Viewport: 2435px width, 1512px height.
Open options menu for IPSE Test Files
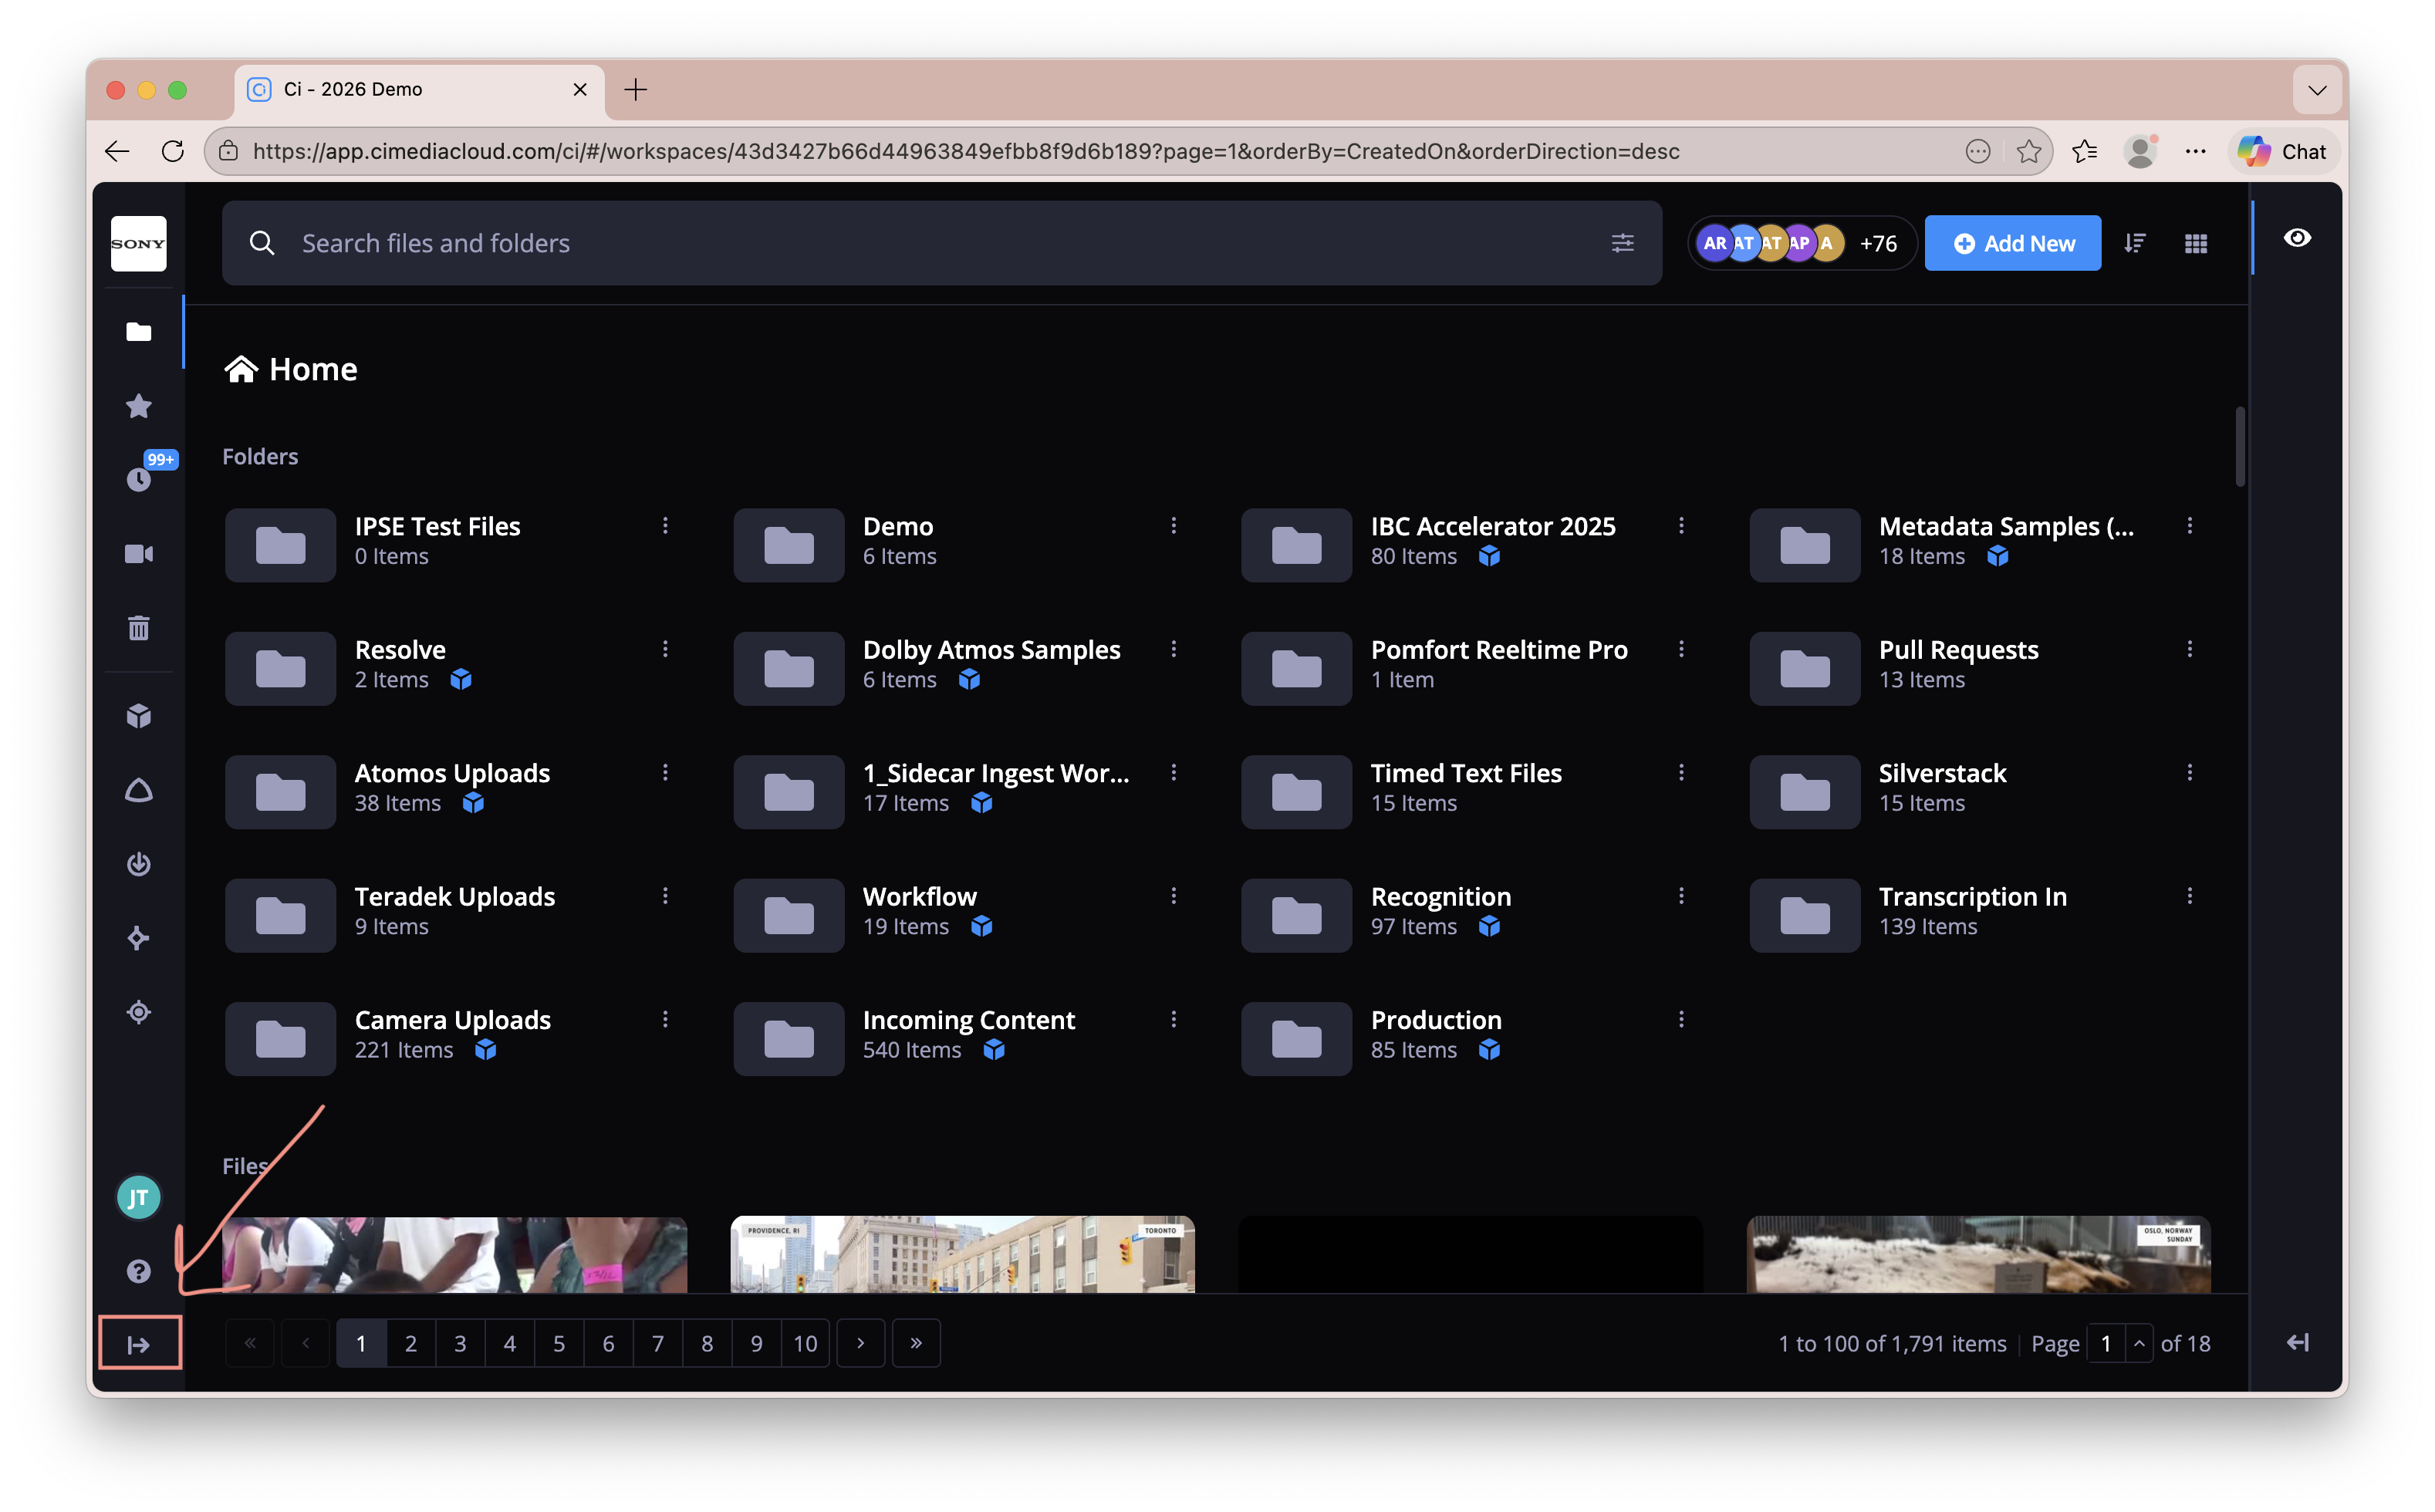(x=665, y=526)
